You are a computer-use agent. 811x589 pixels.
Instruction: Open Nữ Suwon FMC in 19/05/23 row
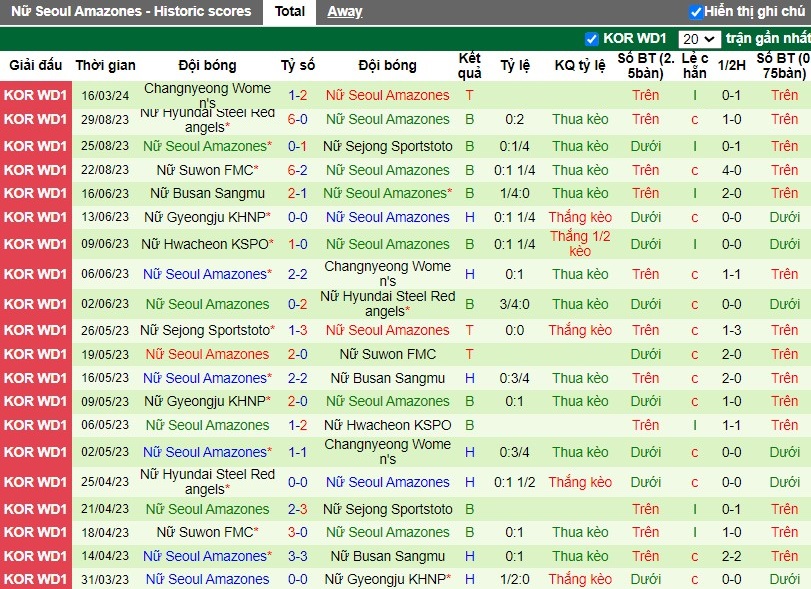pyautogui.click(x=387, y=354)
